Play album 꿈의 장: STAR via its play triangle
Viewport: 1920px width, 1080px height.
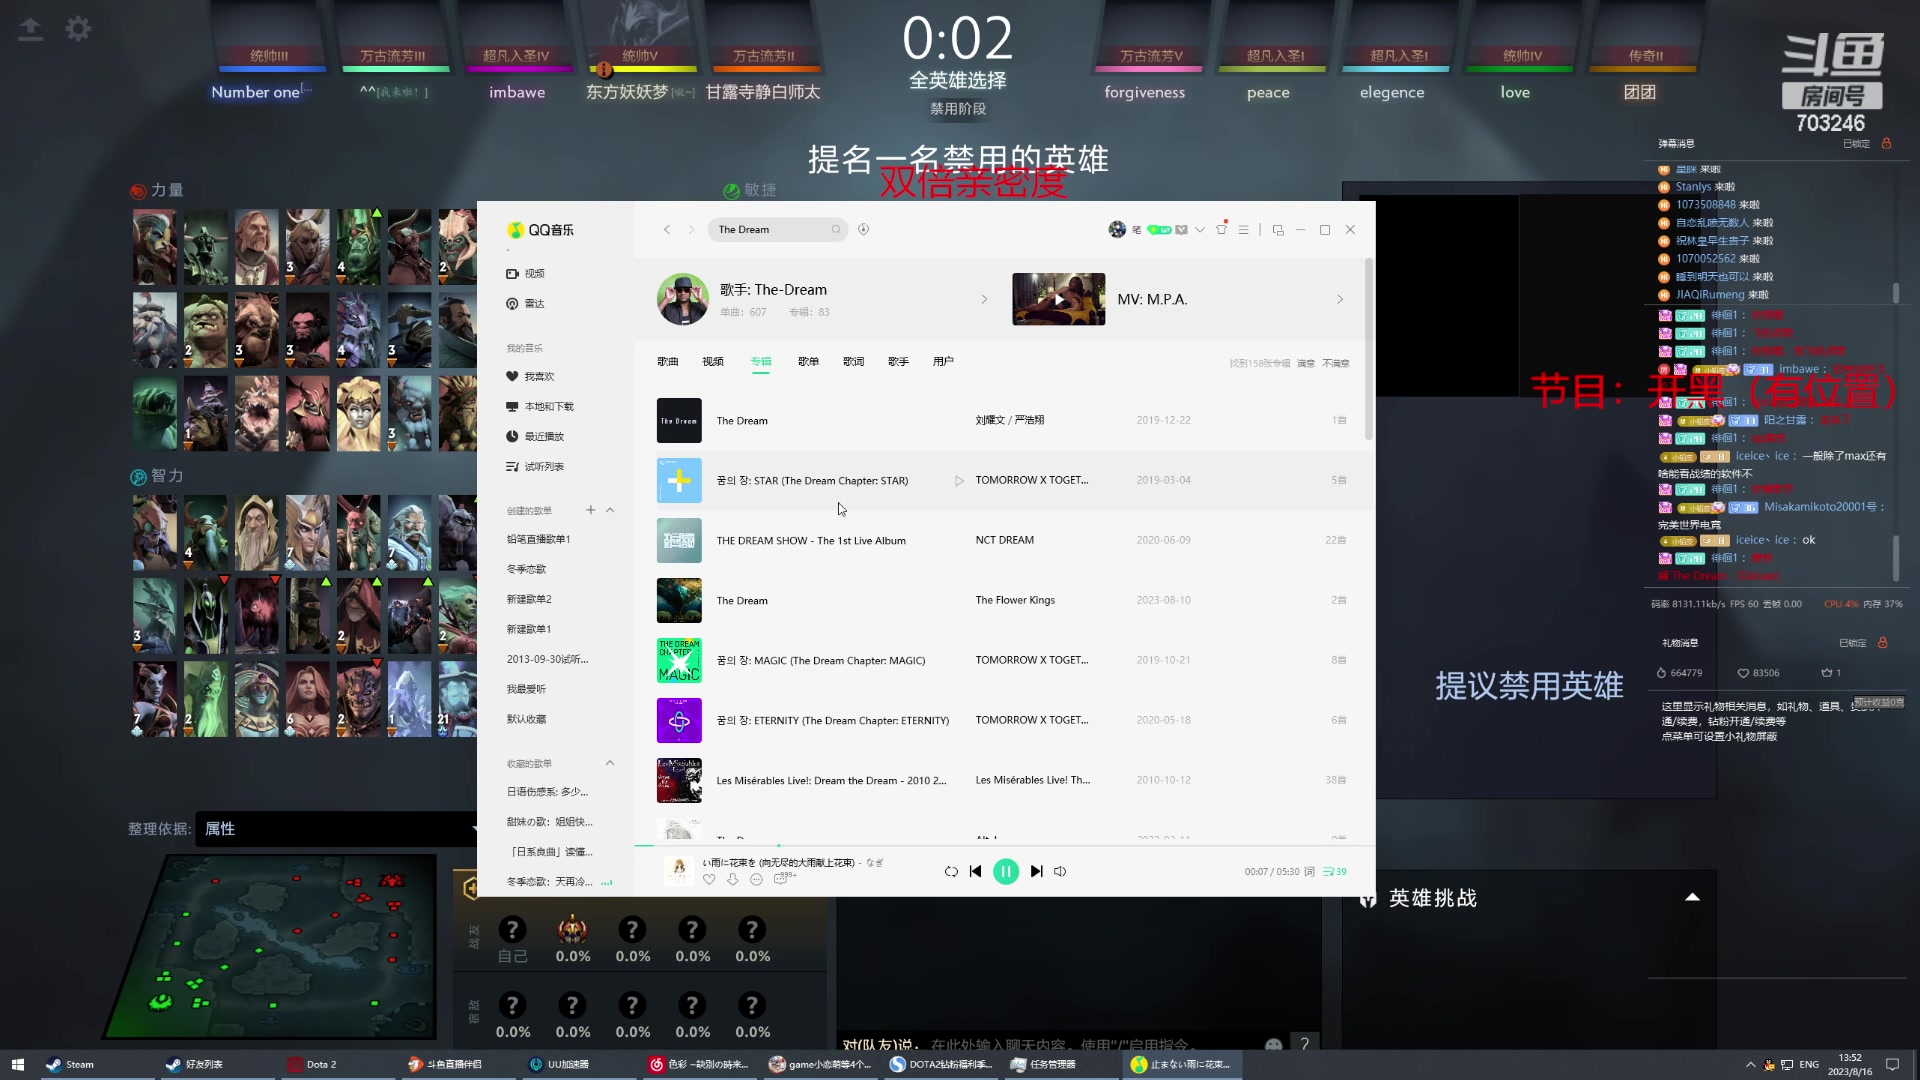959,480
